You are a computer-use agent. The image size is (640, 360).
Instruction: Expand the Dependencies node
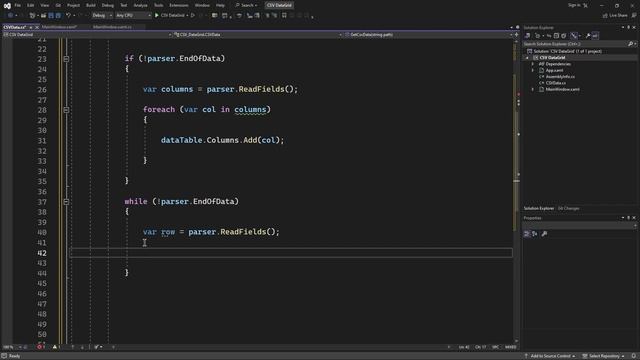pos(533,64)
